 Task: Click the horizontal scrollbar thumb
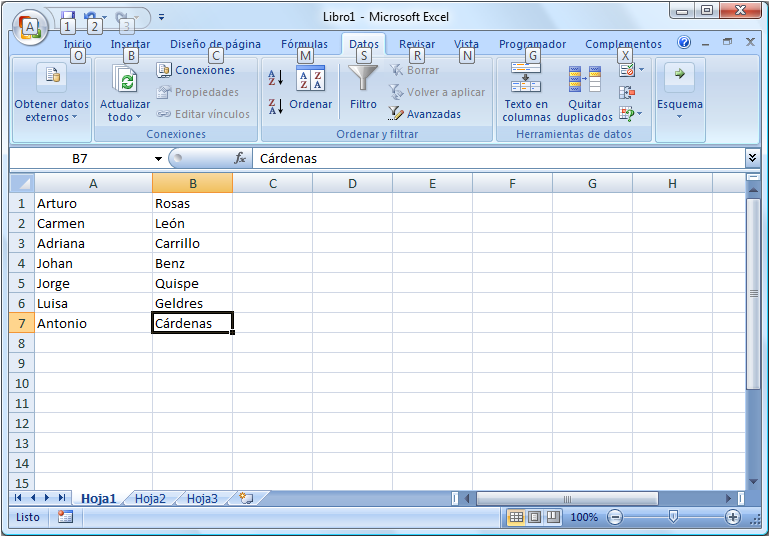567,499
